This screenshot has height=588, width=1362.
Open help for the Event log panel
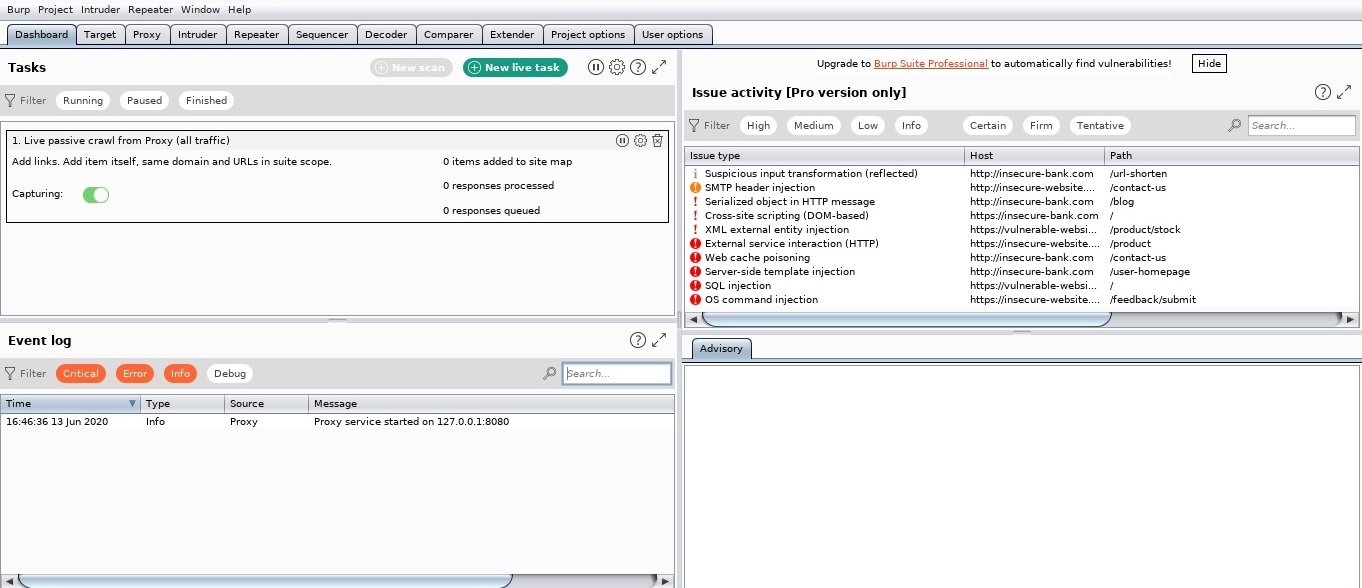[638, 340]
